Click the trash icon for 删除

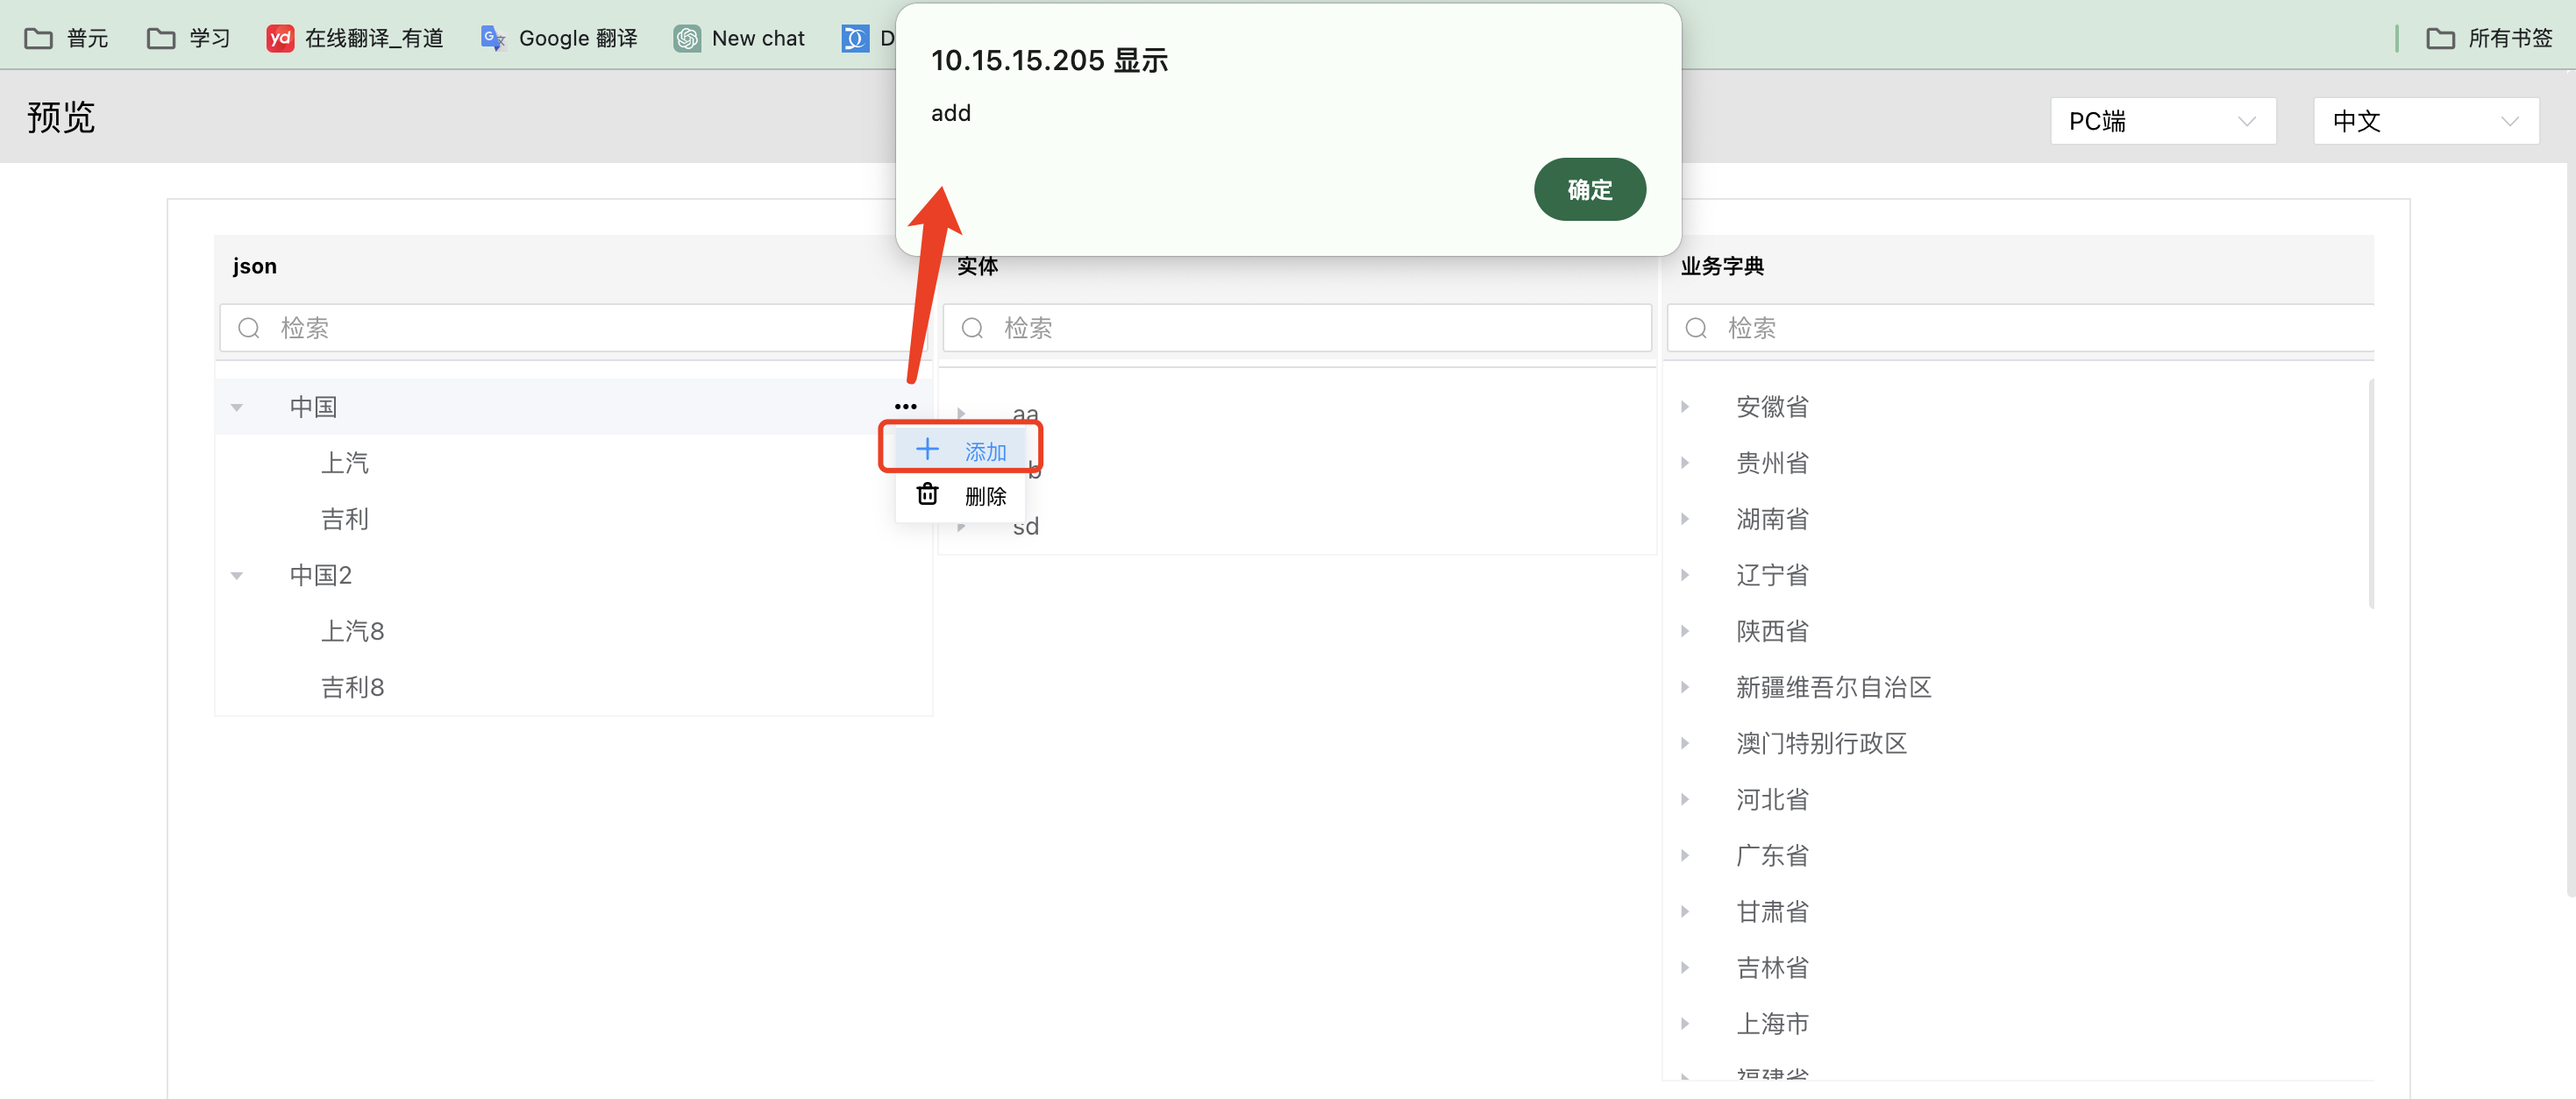927,494
